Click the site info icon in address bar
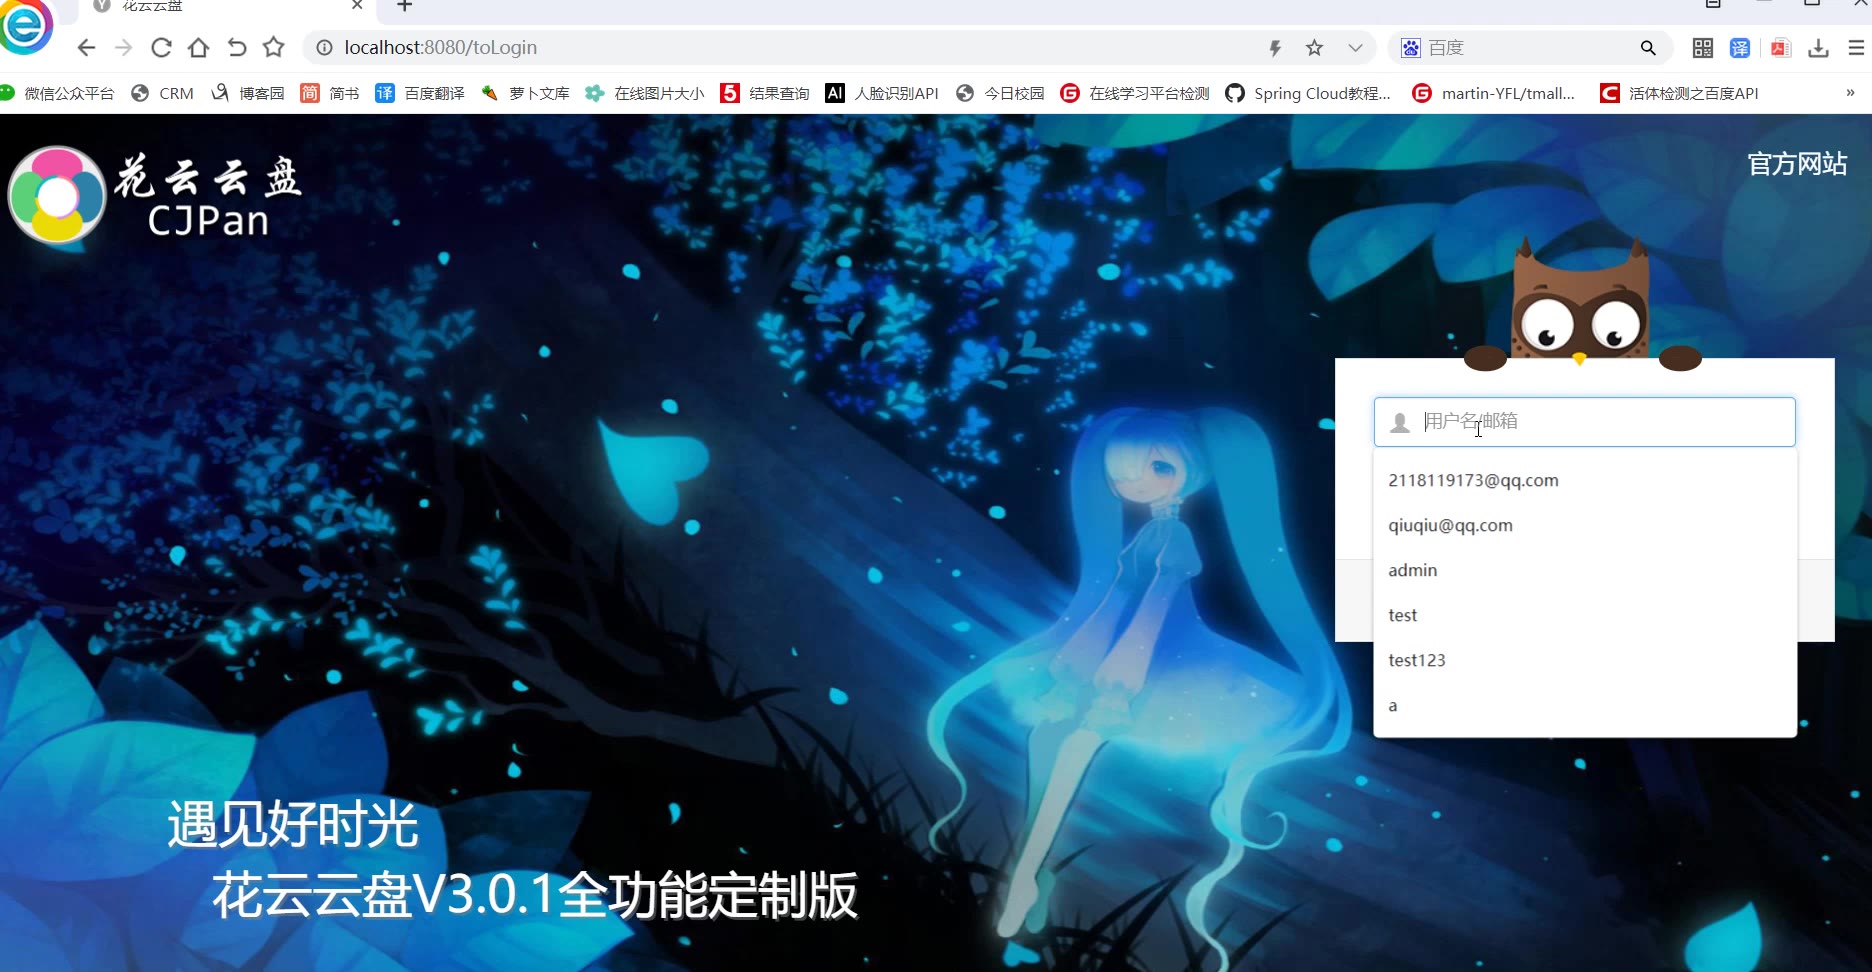The image size is (1872, 972). (324, 47)
